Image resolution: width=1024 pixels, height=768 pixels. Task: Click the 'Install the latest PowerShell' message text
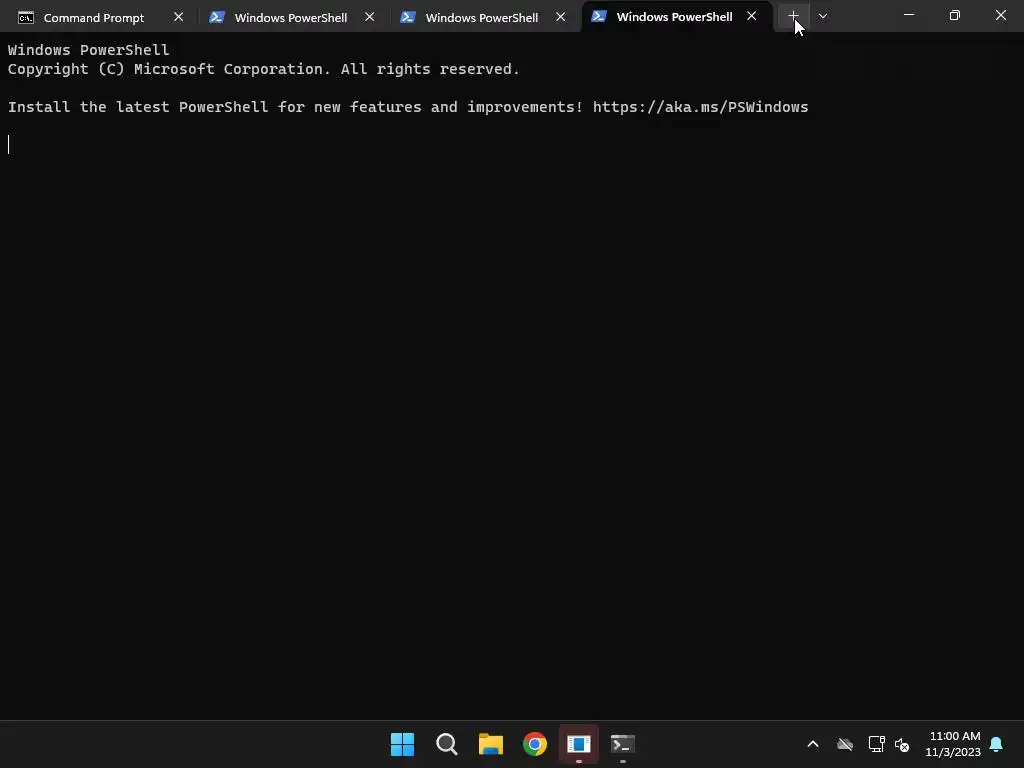pyautogui.click(x=295, y=107)
